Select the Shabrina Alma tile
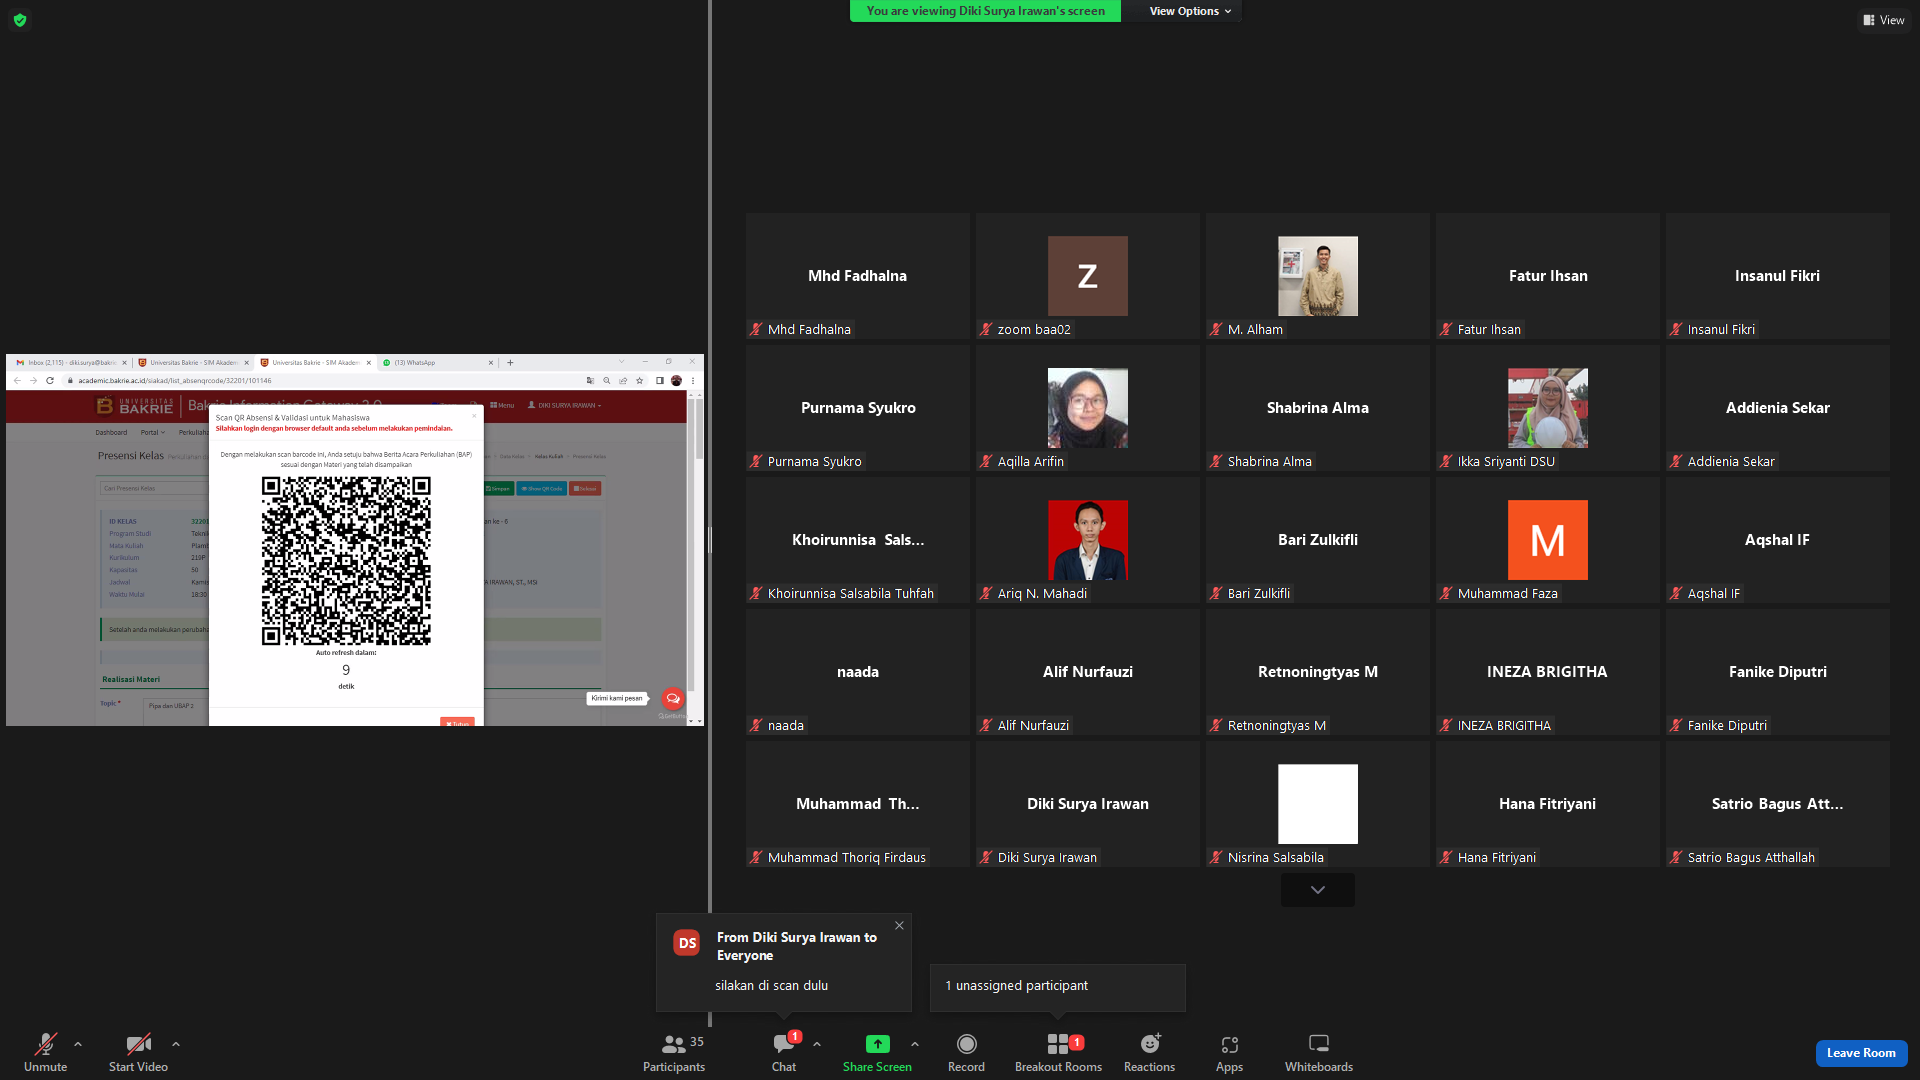The image size is (1920, 1080). [1318, 408]
